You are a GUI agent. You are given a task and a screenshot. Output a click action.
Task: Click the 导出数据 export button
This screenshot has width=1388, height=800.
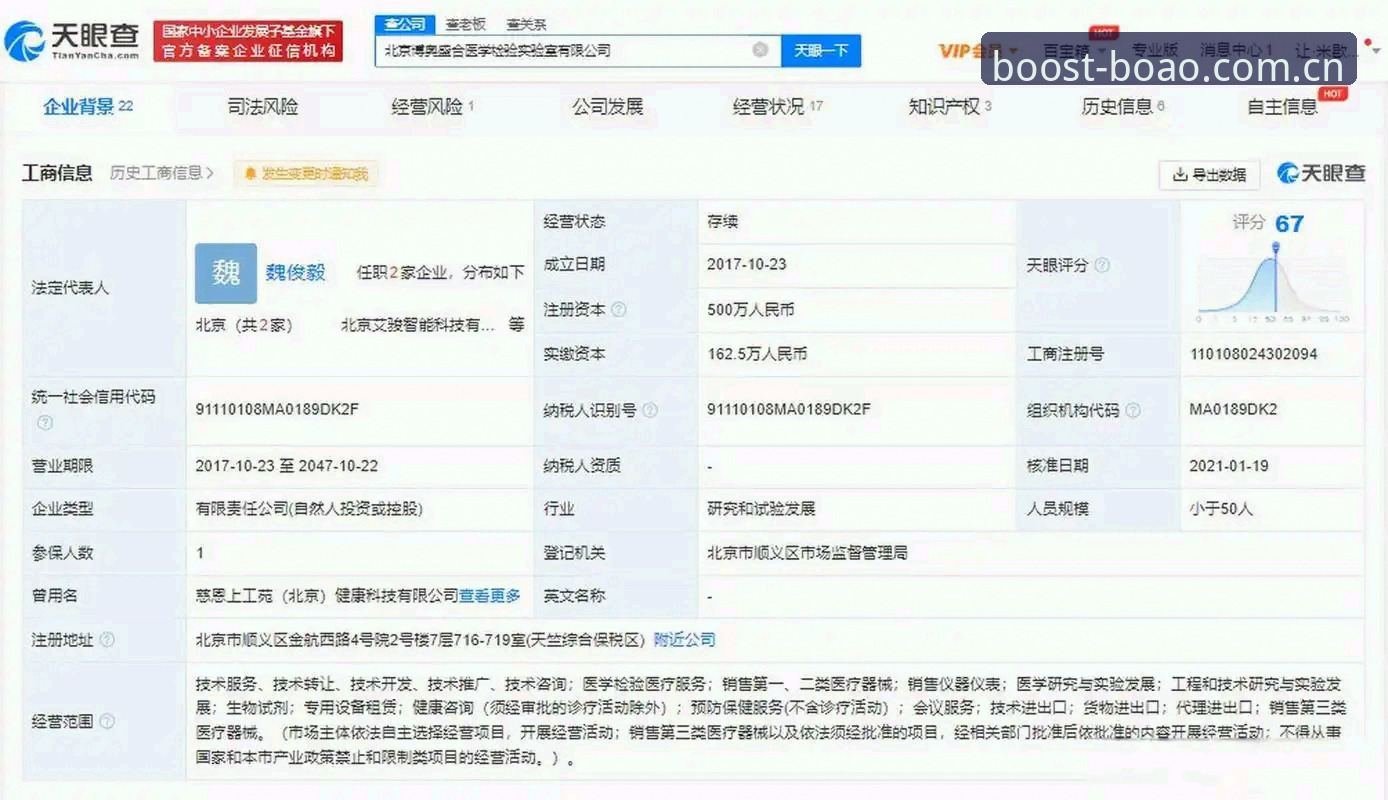coord(1209,175)
